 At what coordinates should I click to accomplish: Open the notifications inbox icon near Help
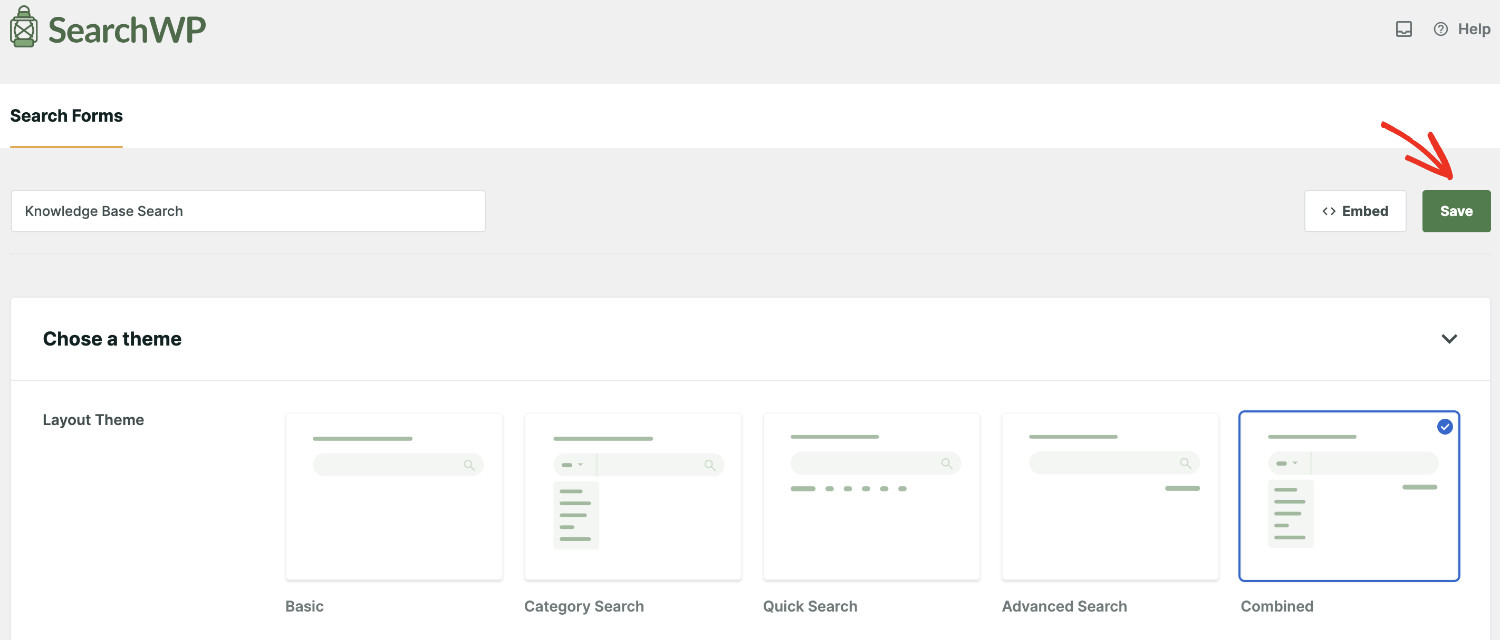point(1403,29)
